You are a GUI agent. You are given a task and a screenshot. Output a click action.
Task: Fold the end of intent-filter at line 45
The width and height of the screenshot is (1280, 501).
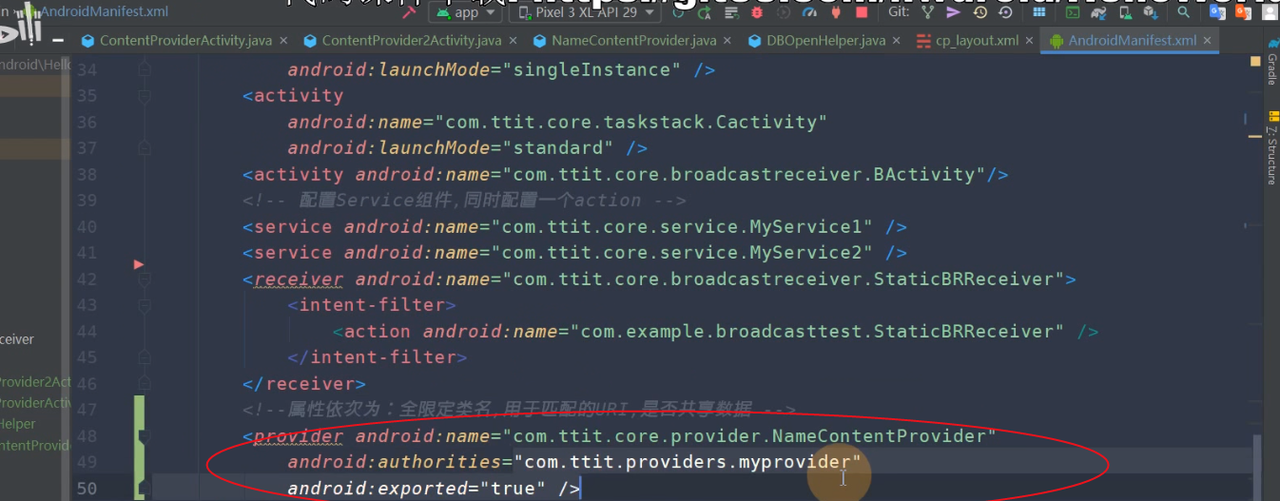pyautogui.click(x=144, y=357)
